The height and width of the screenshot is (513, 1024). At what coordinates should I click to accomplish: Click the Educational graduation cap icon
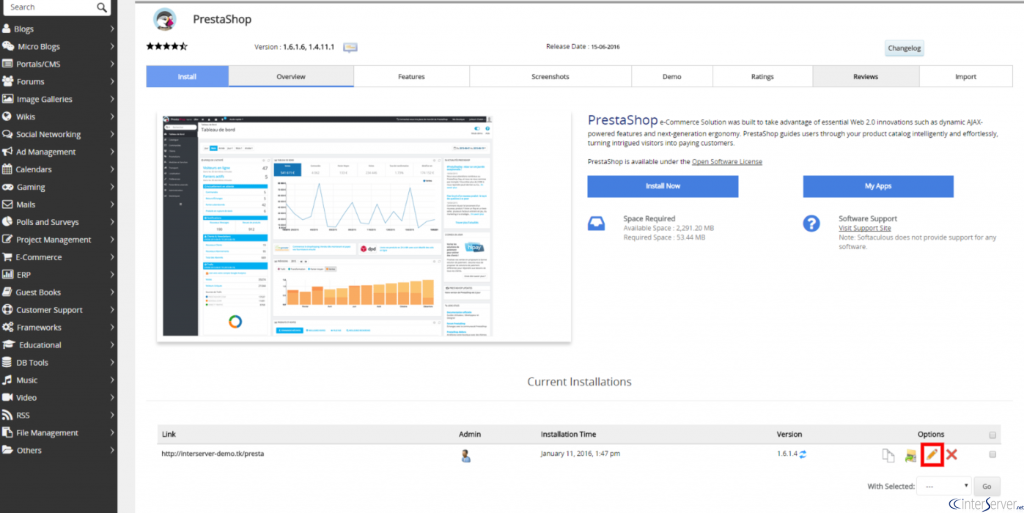(x=8, y=345)
